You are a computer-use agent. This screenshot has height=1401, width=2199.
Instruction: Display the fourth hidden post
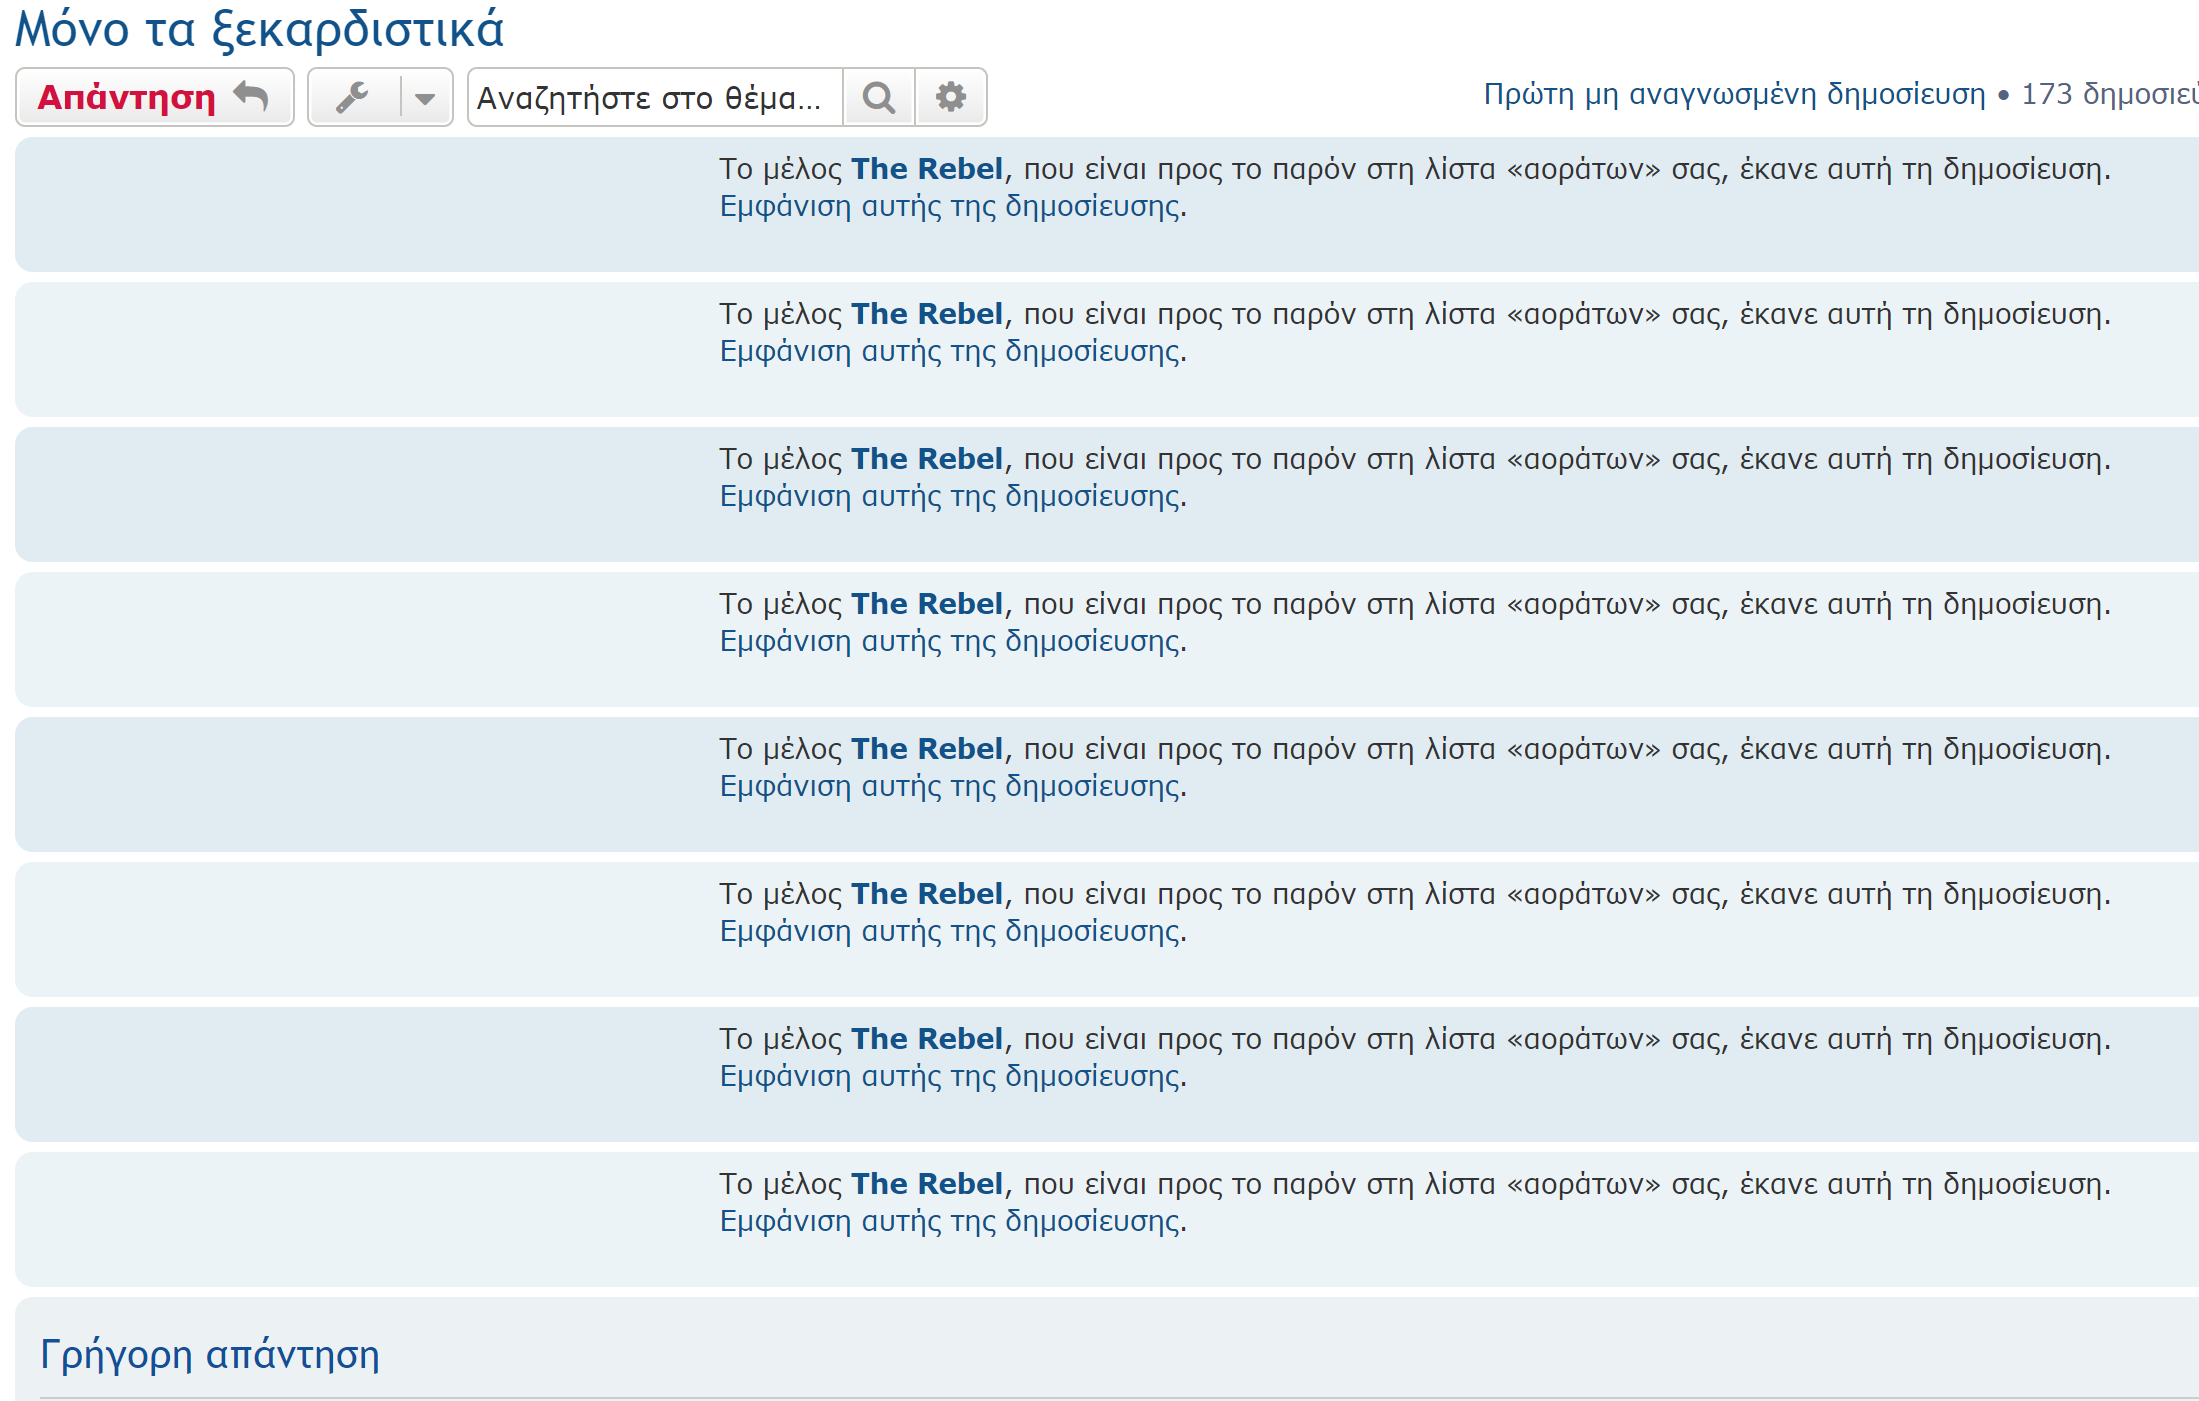coord(951,642)
